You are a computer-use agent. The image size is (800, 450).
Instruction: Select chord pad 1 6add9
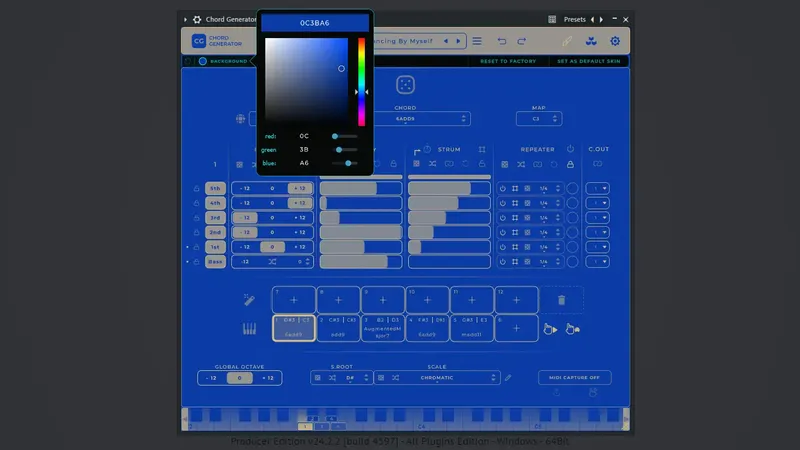pos(293,328)
